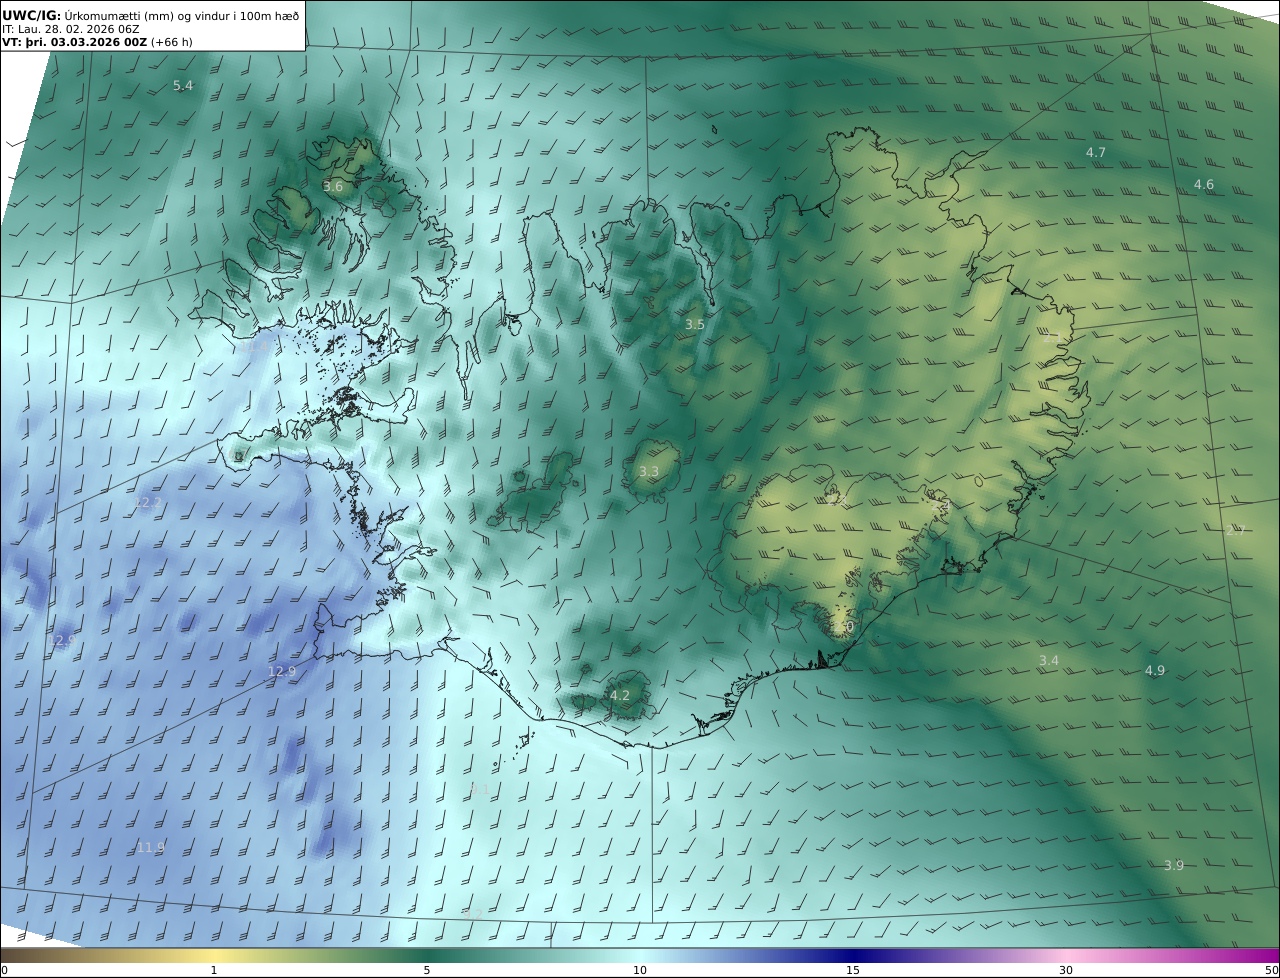Select the 3.6 value over the Westfjords
1280x978 pixels.
point(333,187)
